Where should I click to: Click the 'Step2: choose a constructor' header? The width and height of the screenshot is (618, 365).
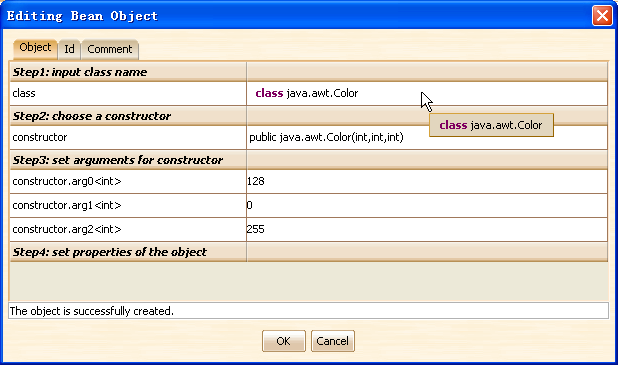click(128, 116)
